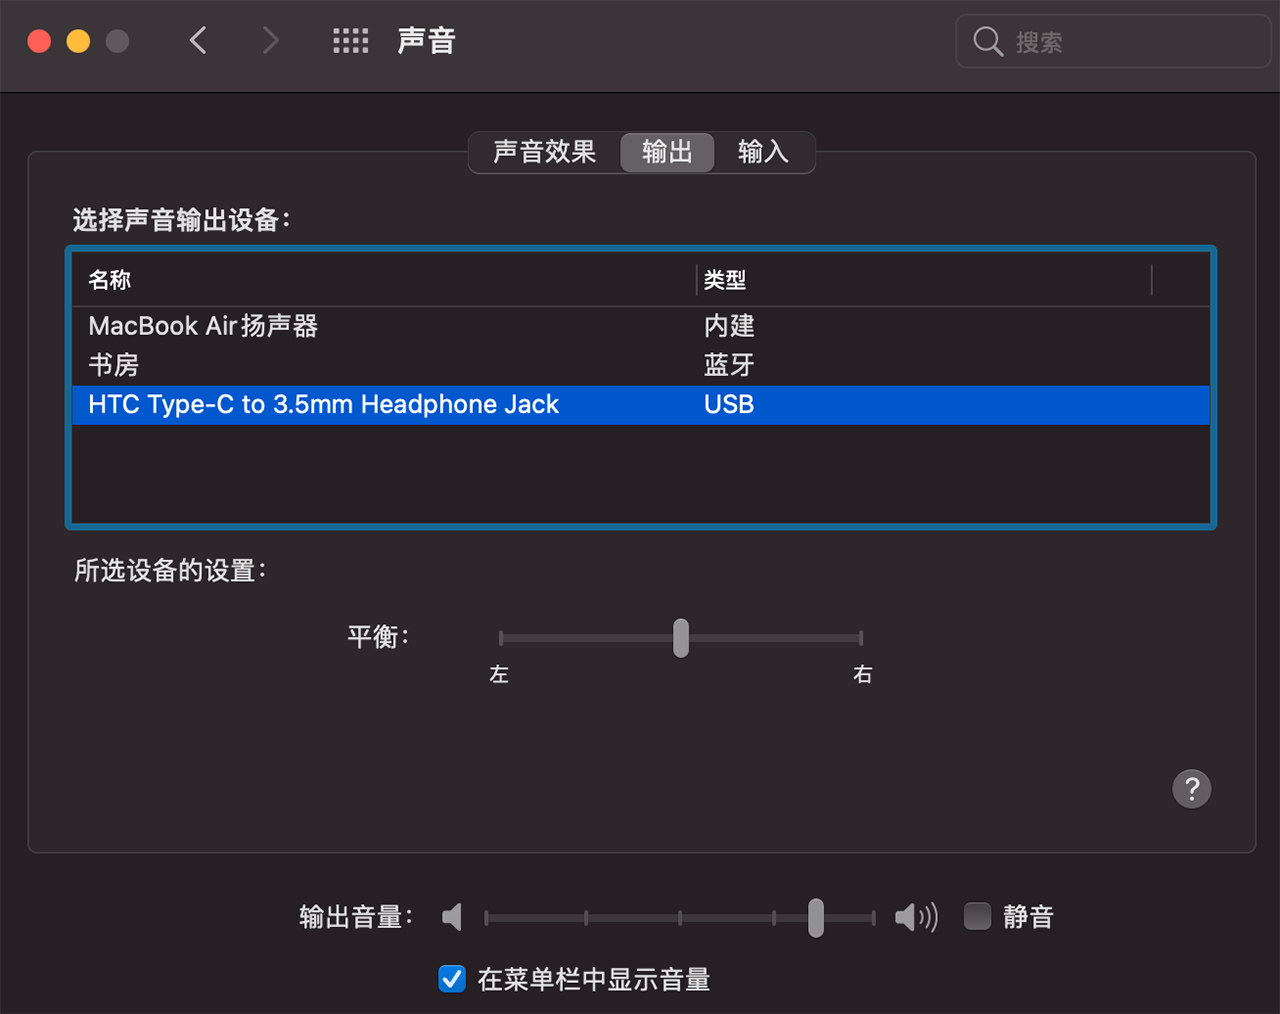Select MacBook Air扬声器 output device
This screenshot has width=1280, height=1014.
[203, 326]
